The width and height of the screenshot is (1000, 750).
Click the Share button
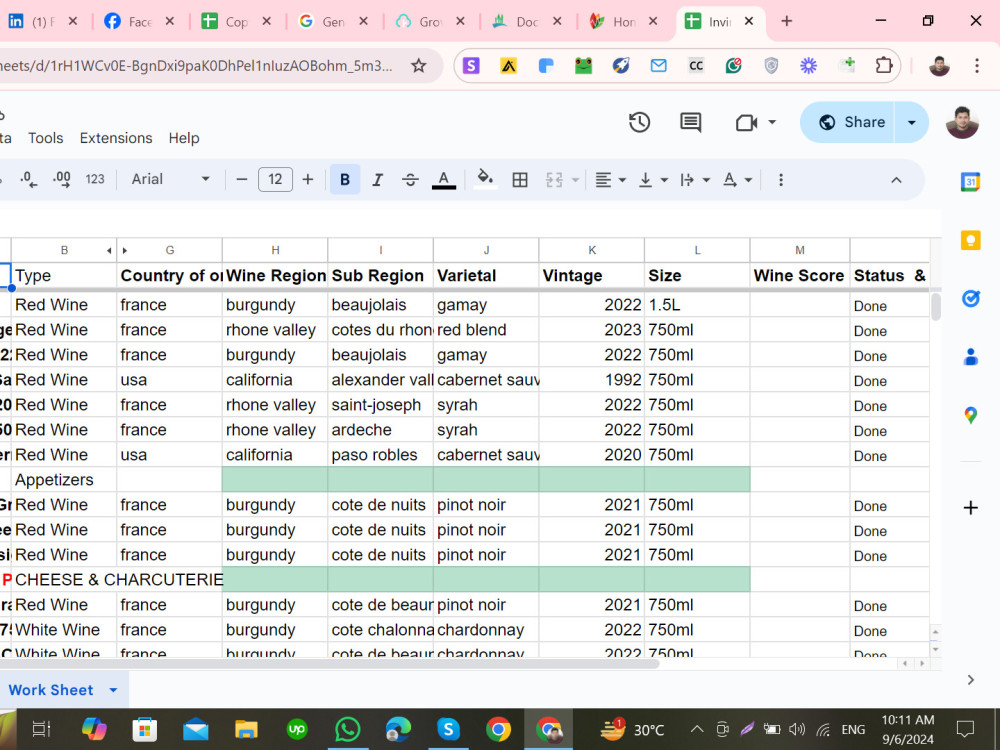848,122
